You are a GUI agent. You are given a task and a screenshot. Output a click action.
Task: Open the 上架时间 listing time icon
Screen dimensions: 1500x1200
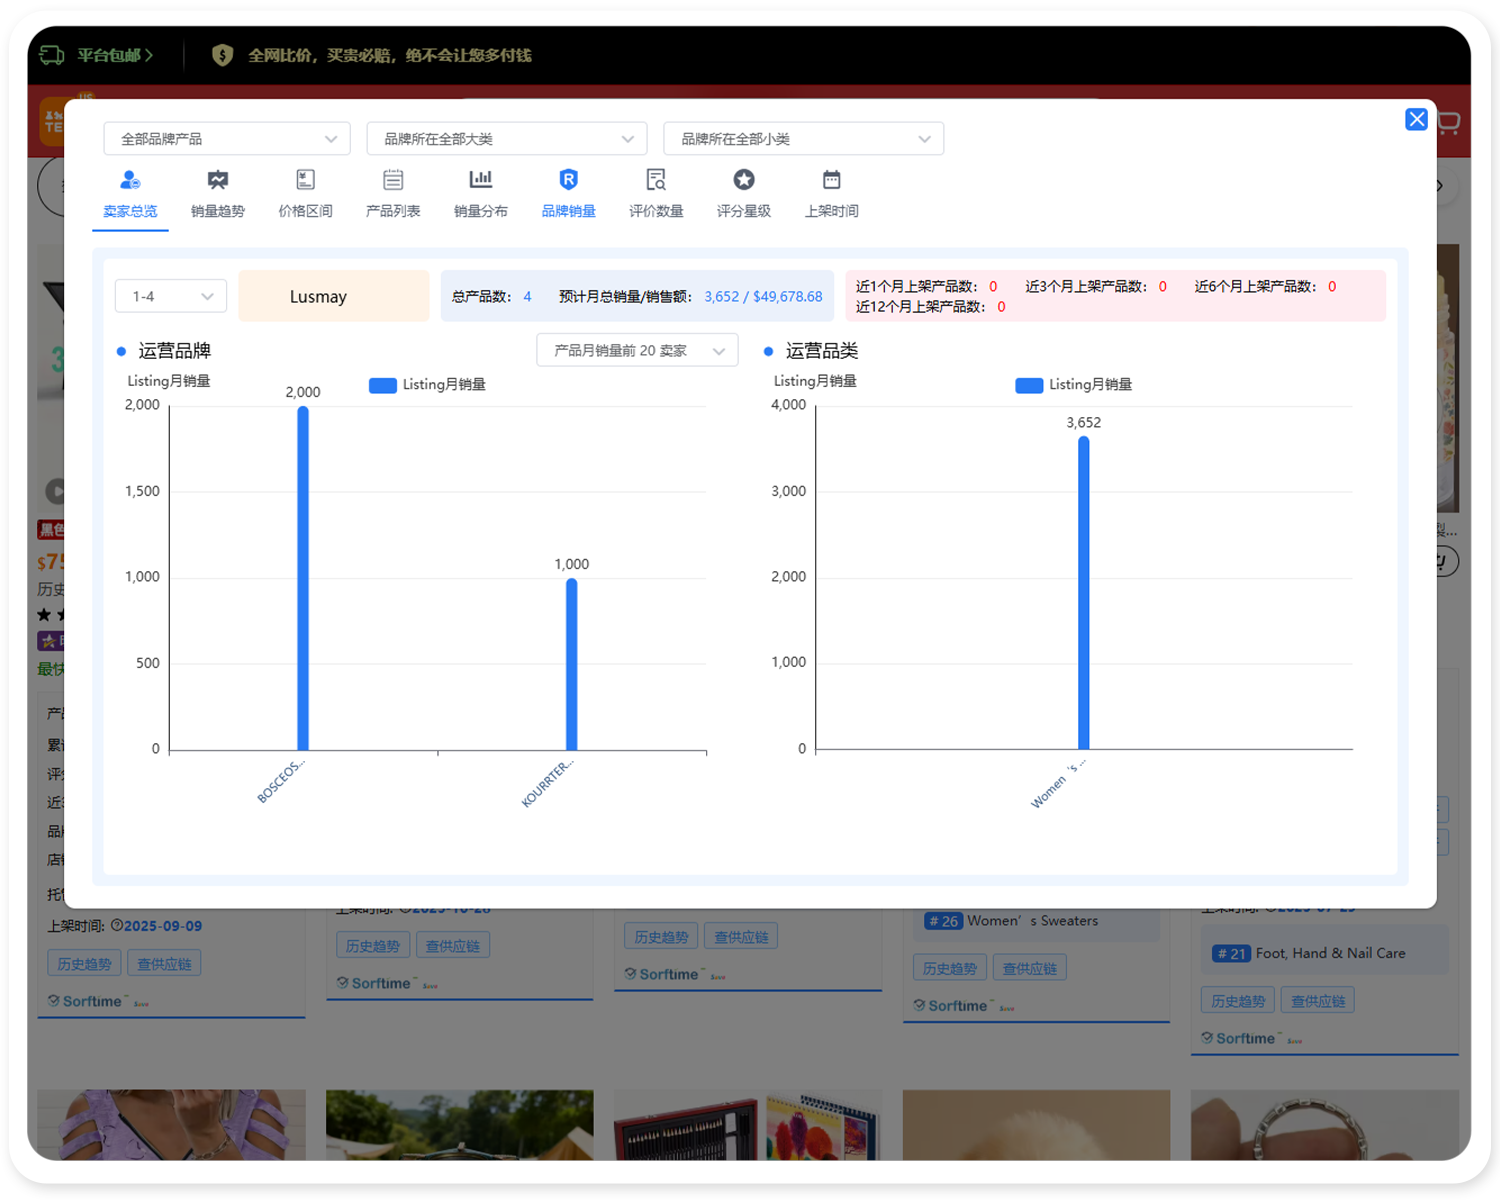click(831, 181)
